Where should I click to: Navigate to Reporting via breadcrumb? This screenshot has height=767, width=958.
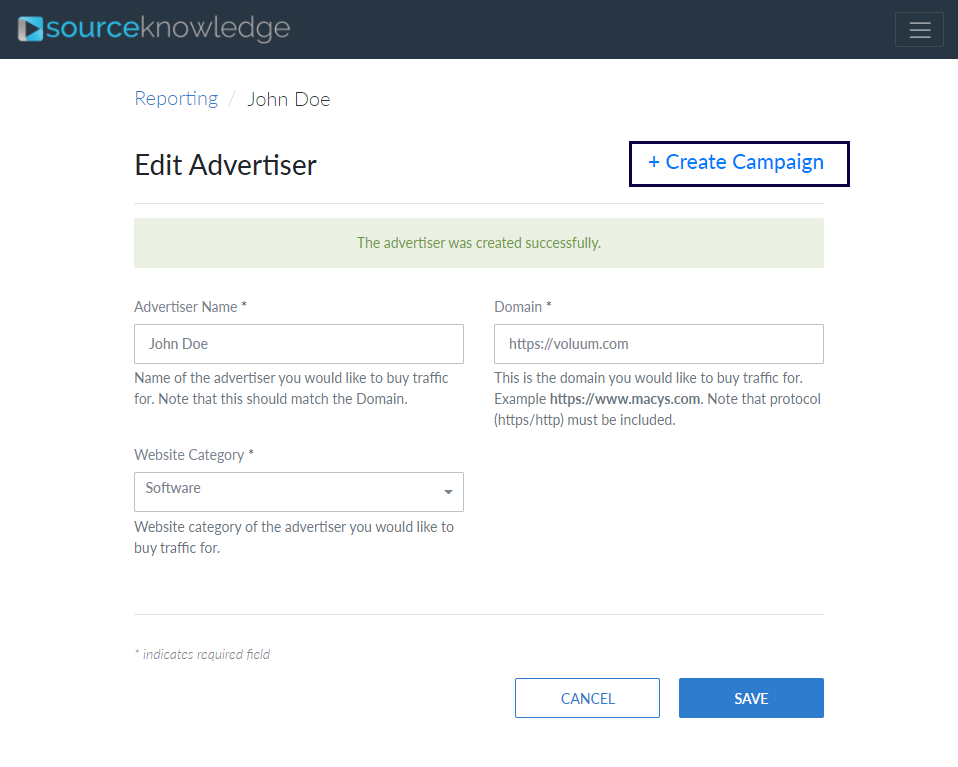pyautogui.click(x=176, y=98)
